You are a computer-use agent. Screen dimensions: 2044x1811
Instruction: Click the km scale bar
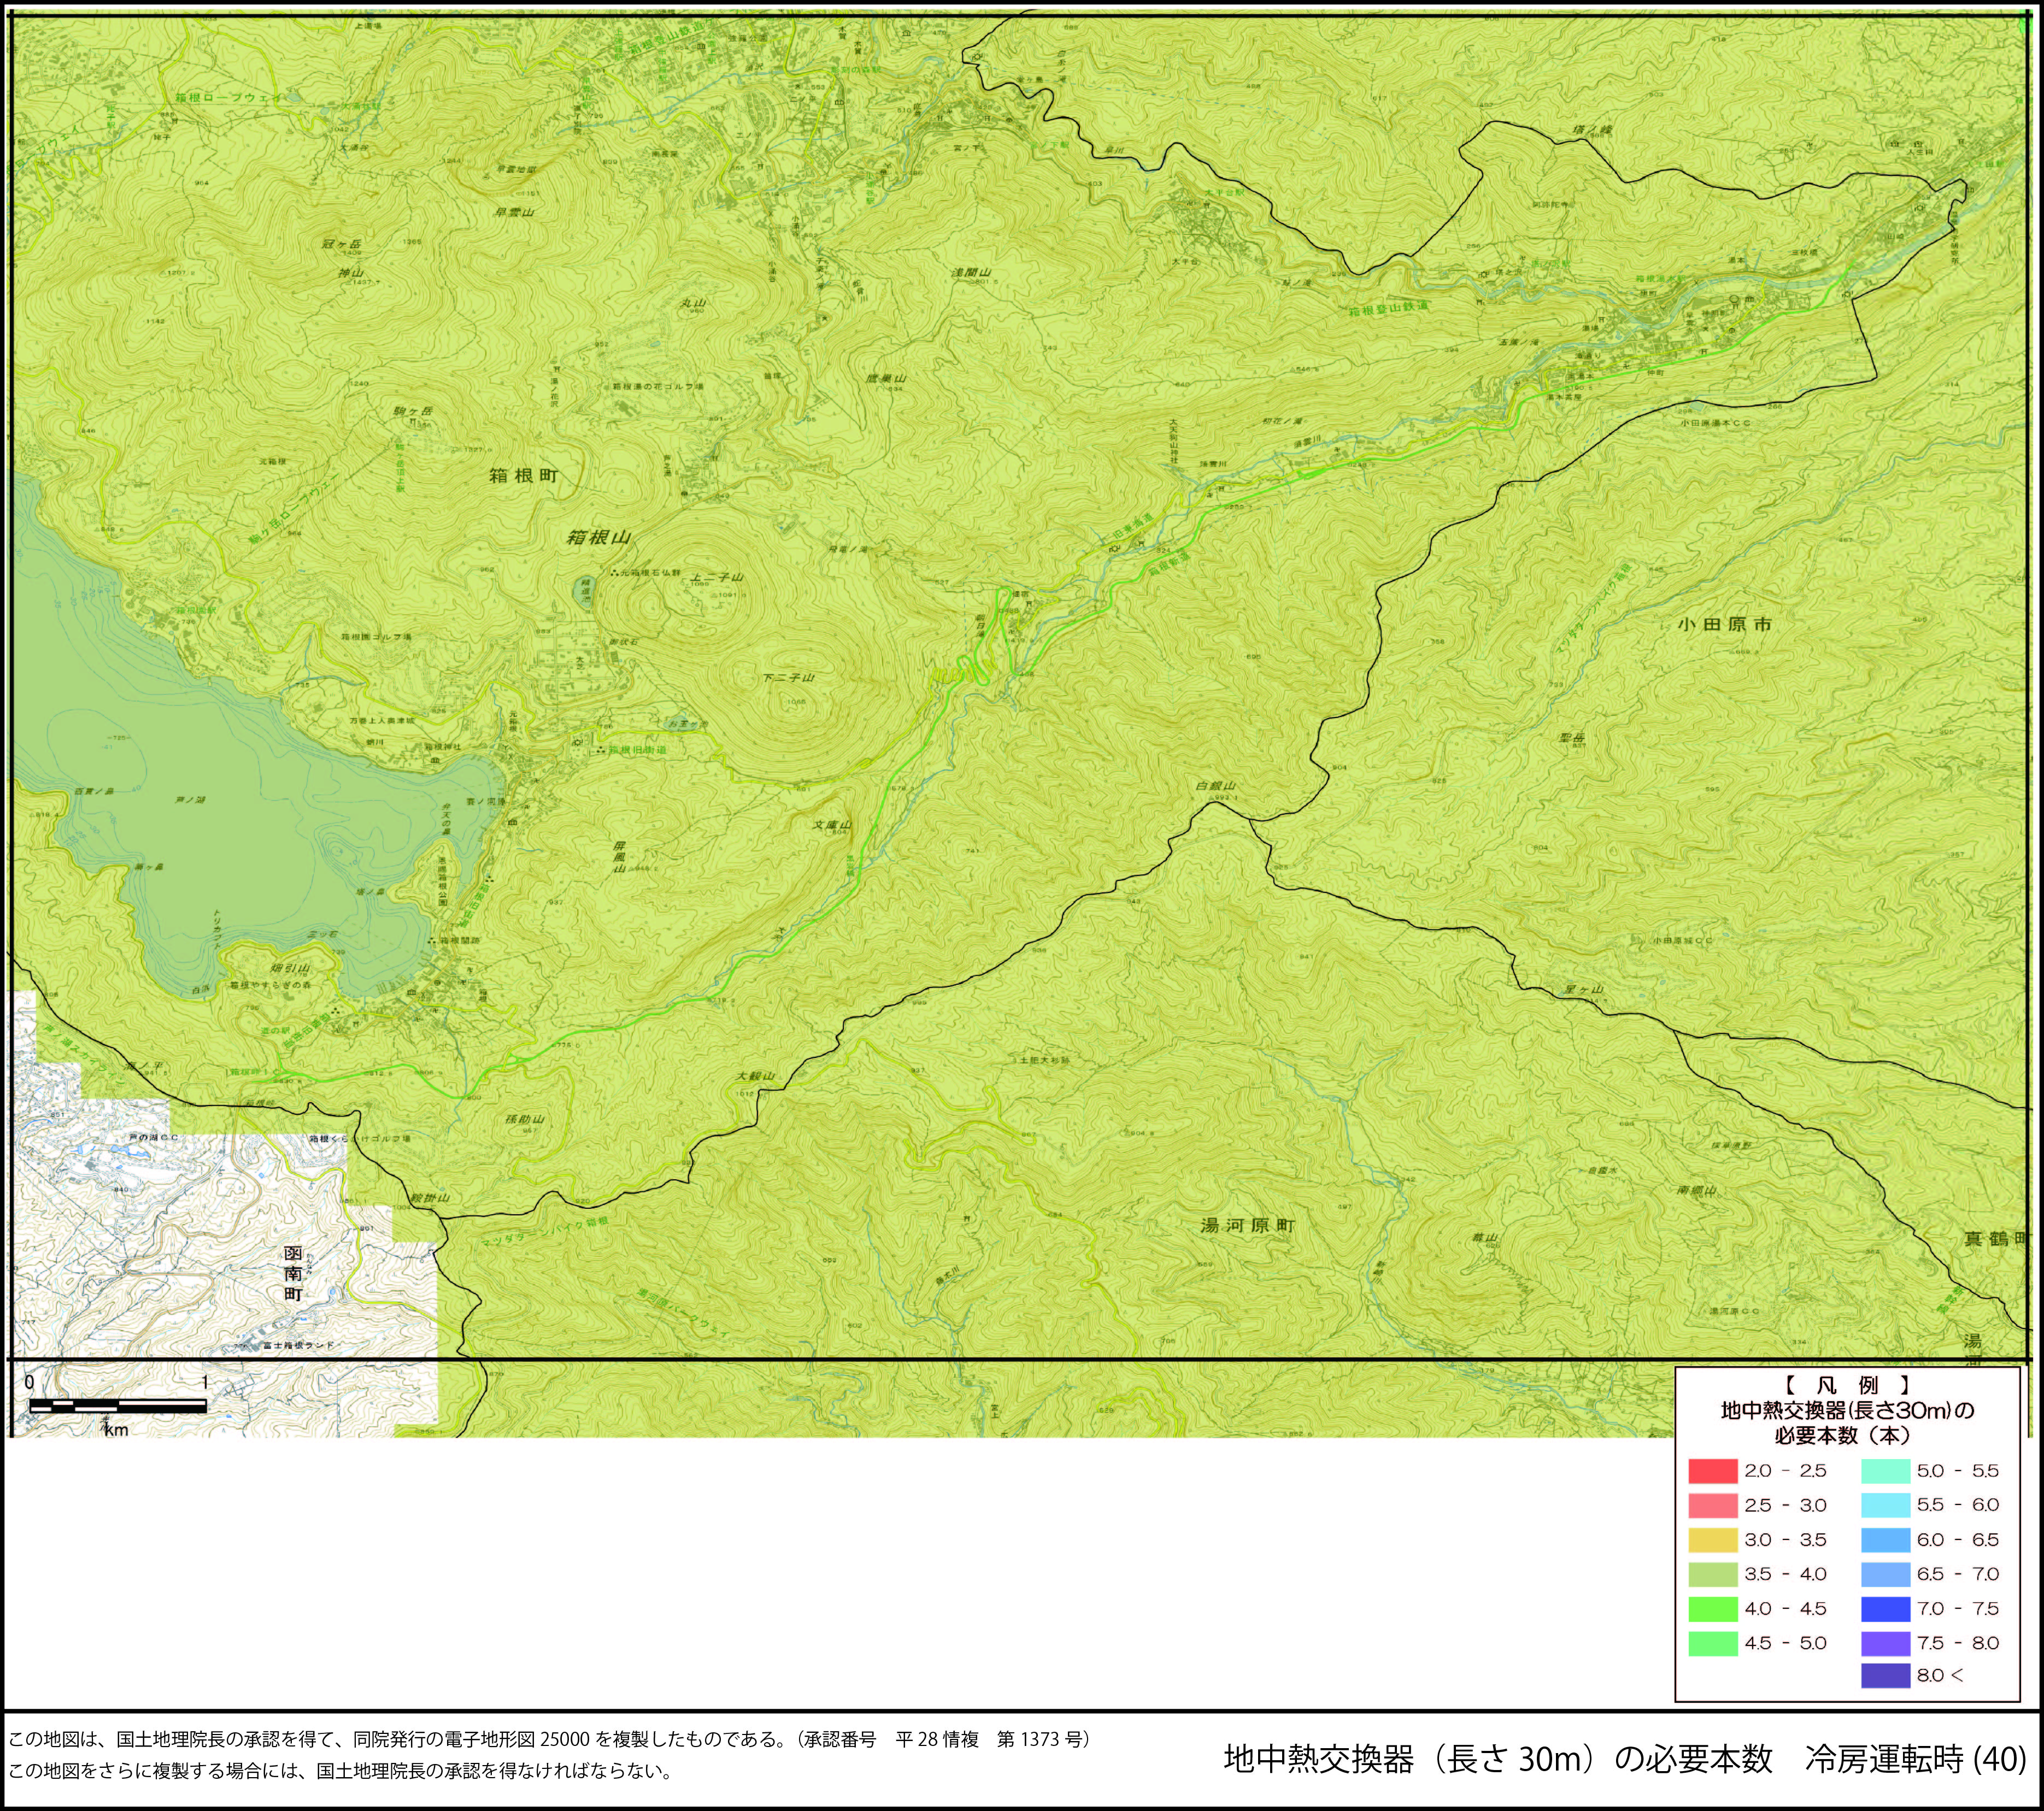pos(117,1406)
